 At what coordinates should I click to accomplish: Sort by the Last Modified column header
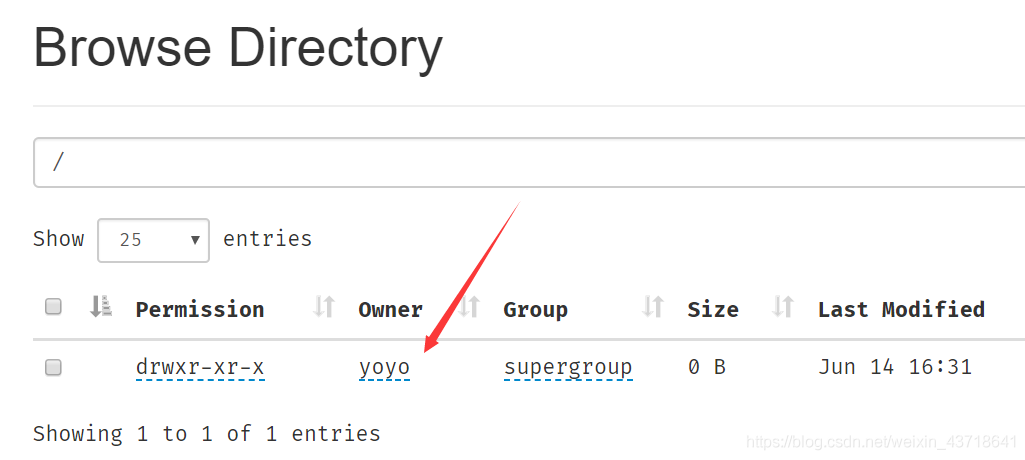pos(901,309)
